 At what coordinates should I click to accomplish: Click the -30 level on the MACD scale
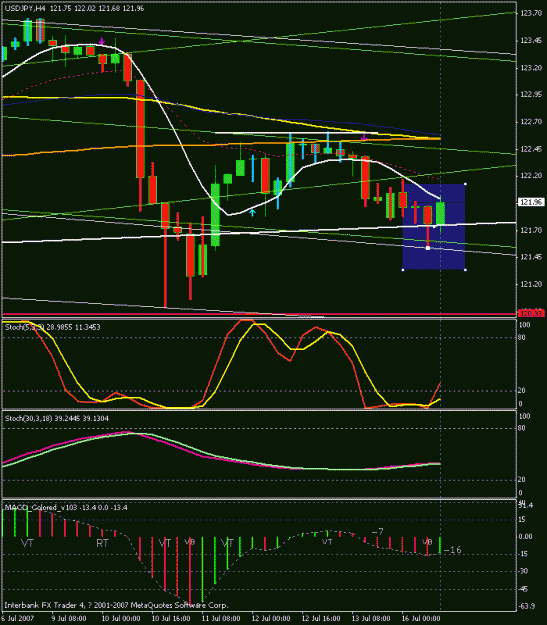[x=523, y=571]
